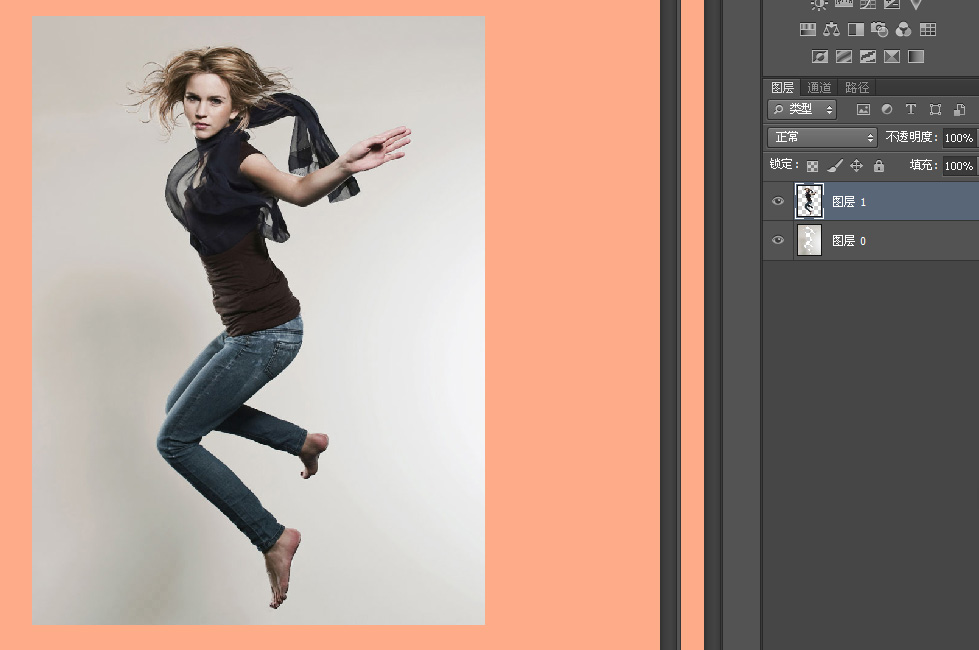Toggle the lock all padlock icon
The image size is (979, 650).
click(879, 166)
